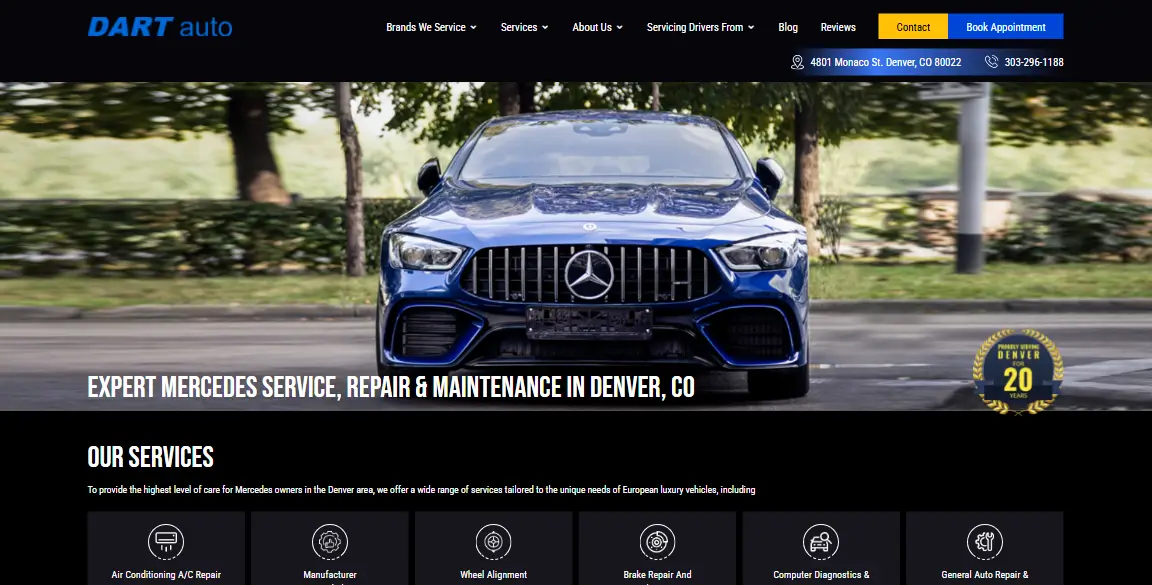This screenshot has width=1152, height=585.
Task: Click the Book Appointment button
Action: click(1006, 26)
